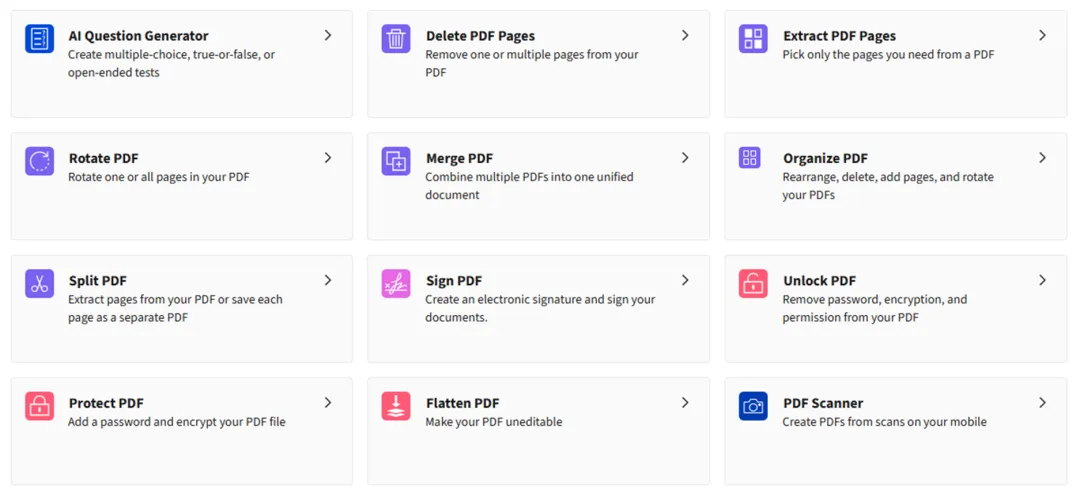
Task: Open the Merge PDF title link
Action: pos(459,158)
